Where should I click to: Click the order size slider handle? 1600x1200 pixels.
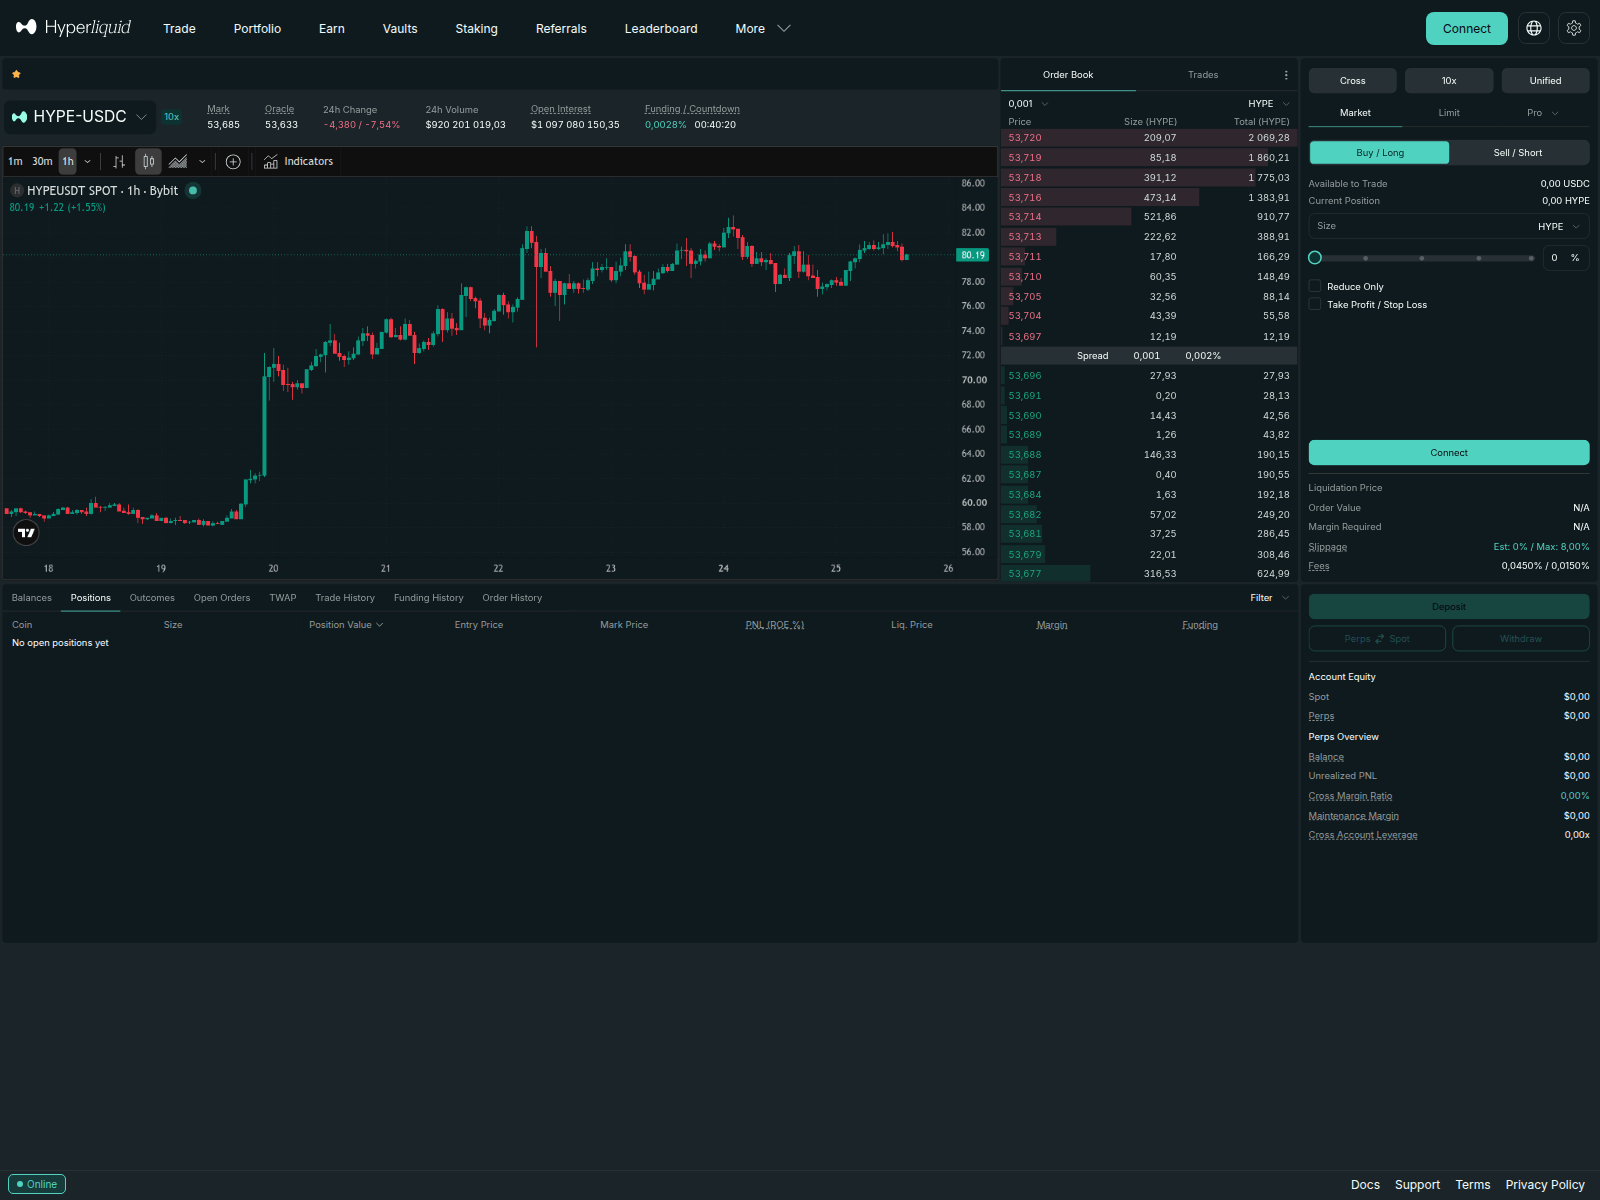1315,258
